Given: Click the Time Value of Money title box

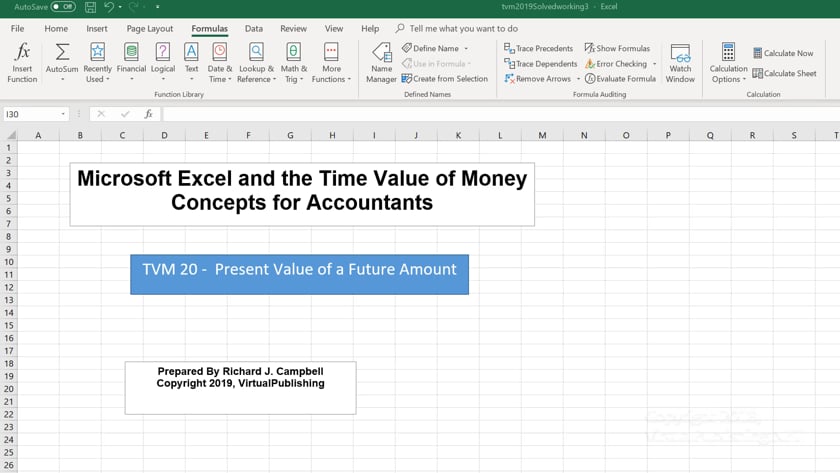Looking at the screenshot, I should point(302,194).
